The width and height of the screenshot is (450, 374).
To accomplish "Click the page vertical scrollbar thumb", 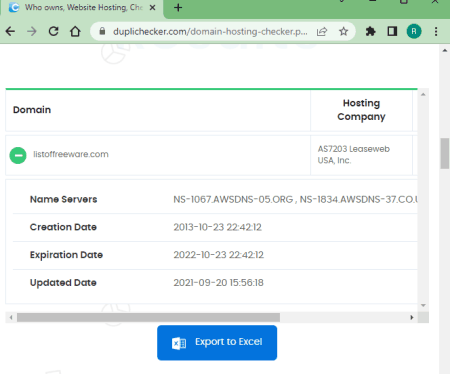I will (x=445, y=153).
